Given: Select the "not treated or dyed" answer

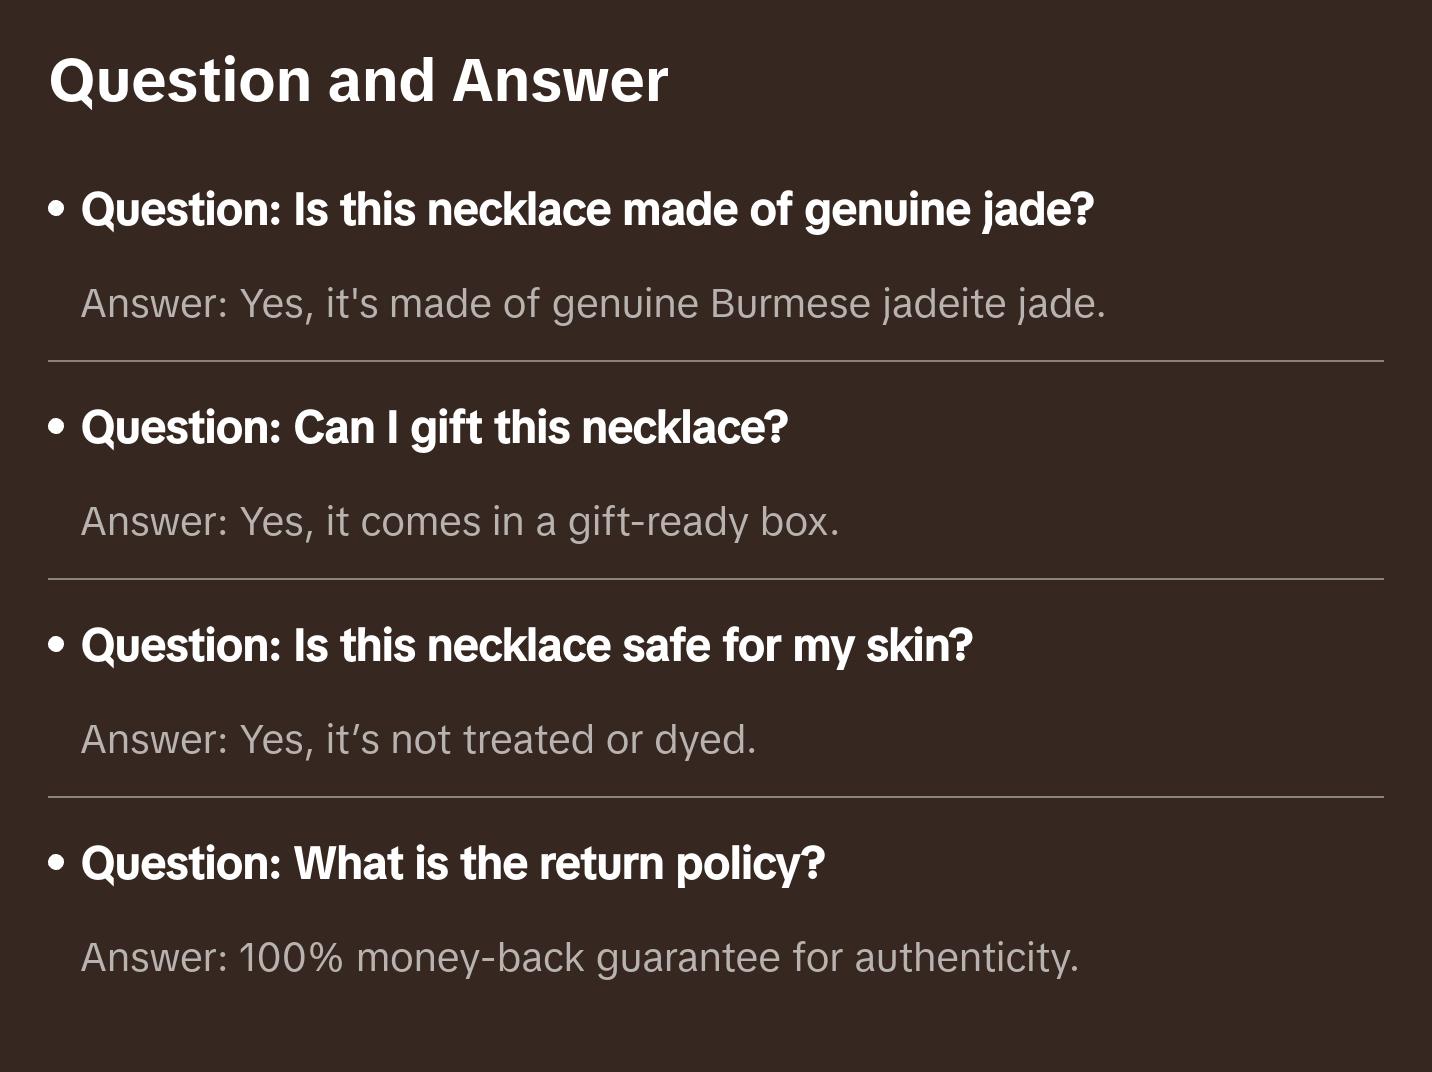Looking at the screenshot, I should (418, 739).
